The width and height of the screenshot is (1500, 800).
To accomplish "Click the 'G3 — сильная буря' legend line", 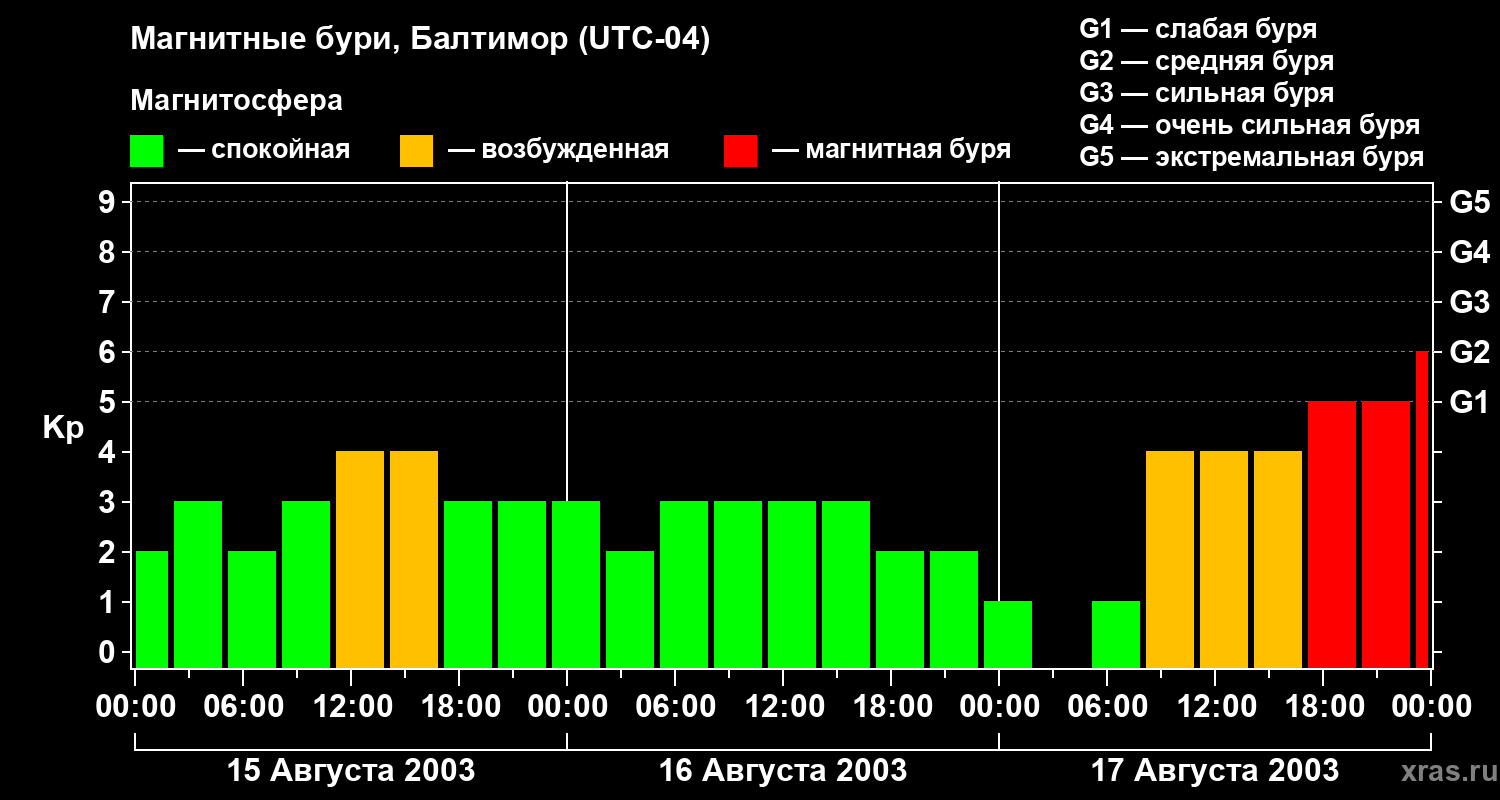I will point(1207,93).
